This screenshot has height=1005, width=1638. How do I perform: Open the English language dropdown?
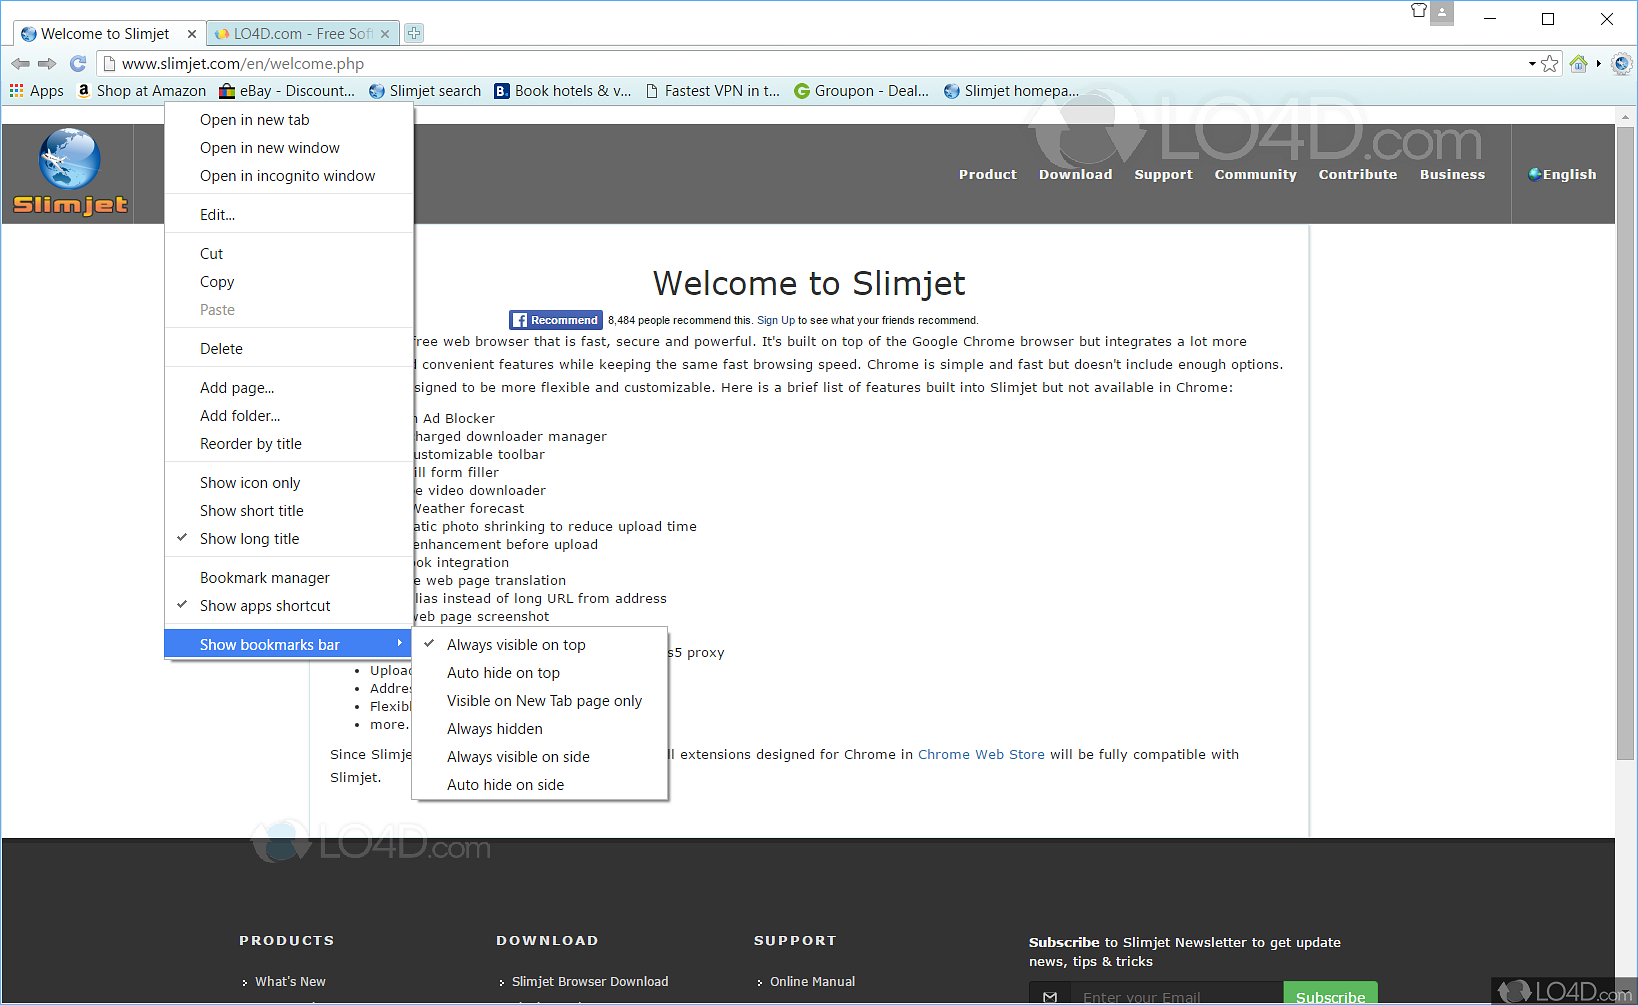tap(1562, 174)
